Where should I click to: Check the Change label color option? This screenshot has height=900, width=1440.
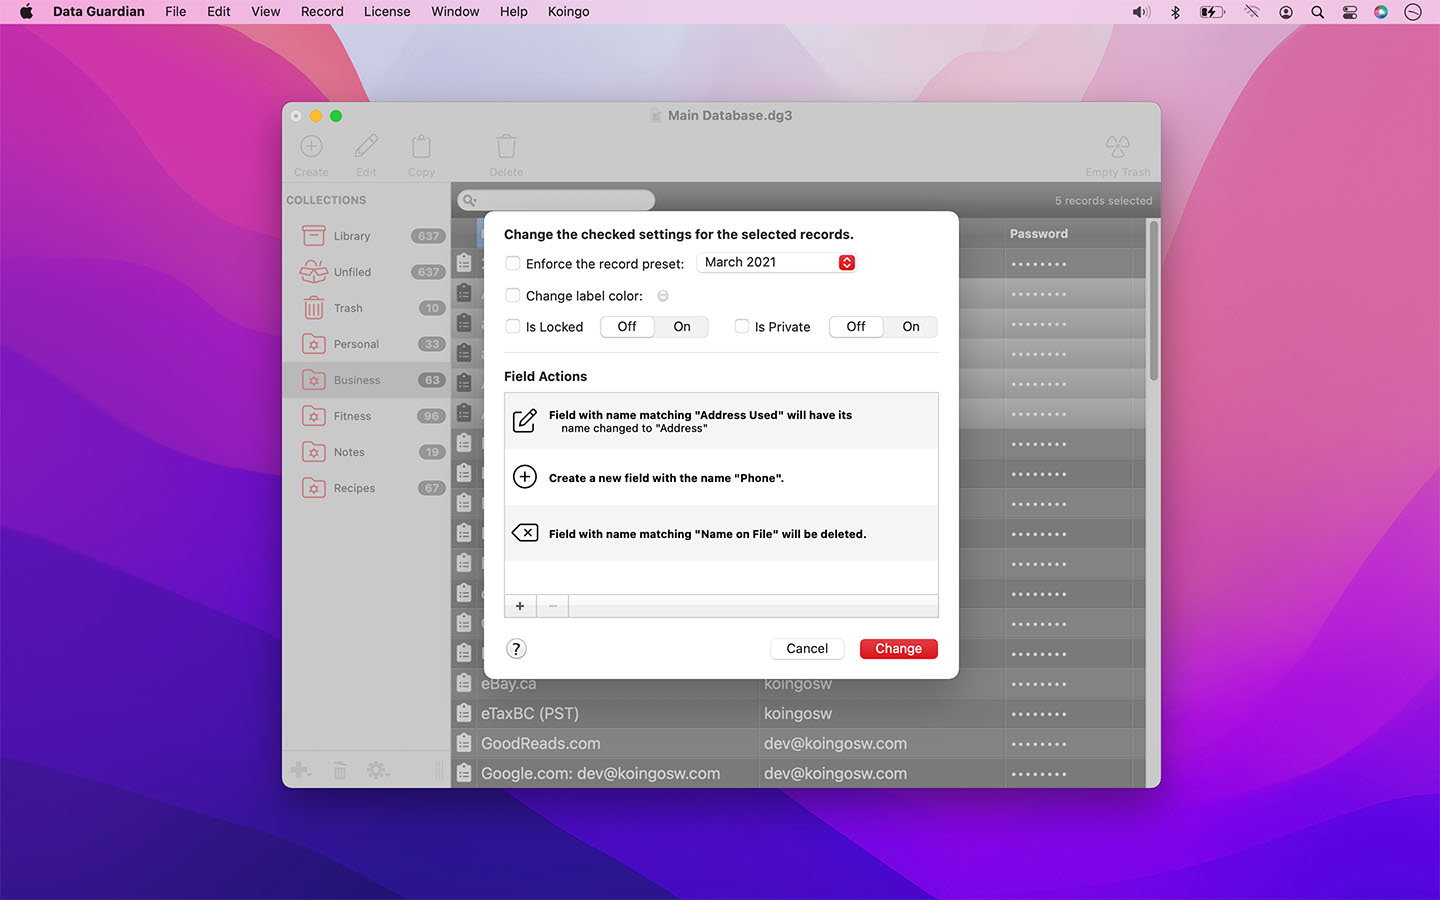[x=513, y=295]
